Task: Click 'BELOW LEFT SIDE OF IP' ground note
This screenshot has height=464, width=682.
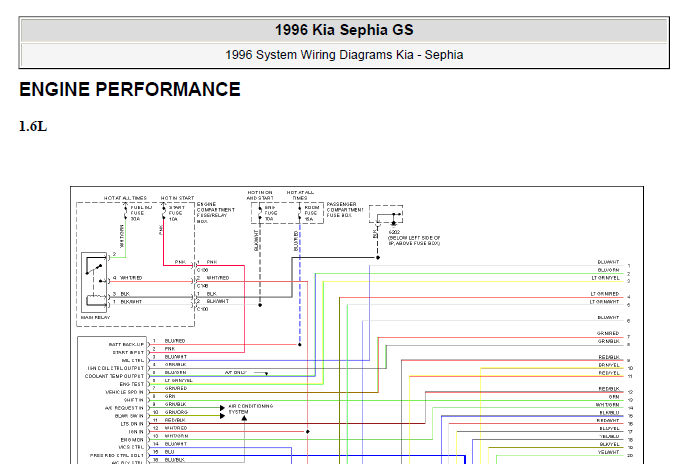Action: (x=414, y=241)
